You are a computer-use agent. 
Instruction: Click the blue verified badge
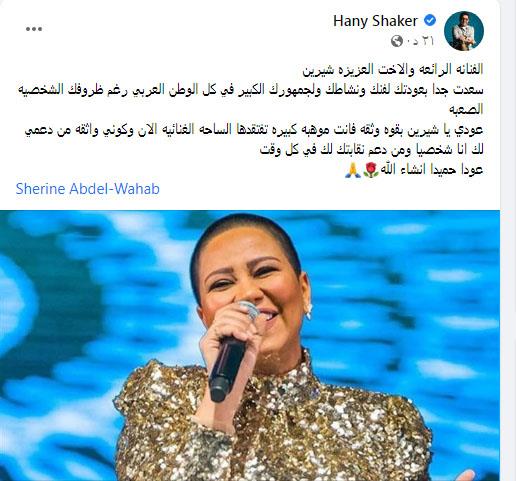pos(430,21)
